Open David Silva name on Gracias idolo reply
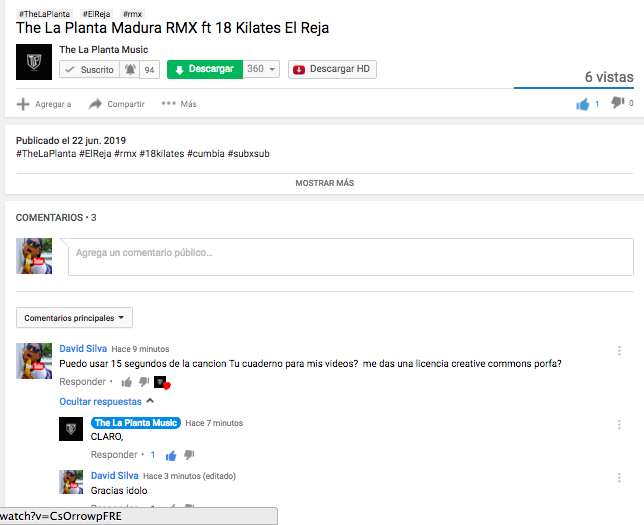 tap(115, 476)
